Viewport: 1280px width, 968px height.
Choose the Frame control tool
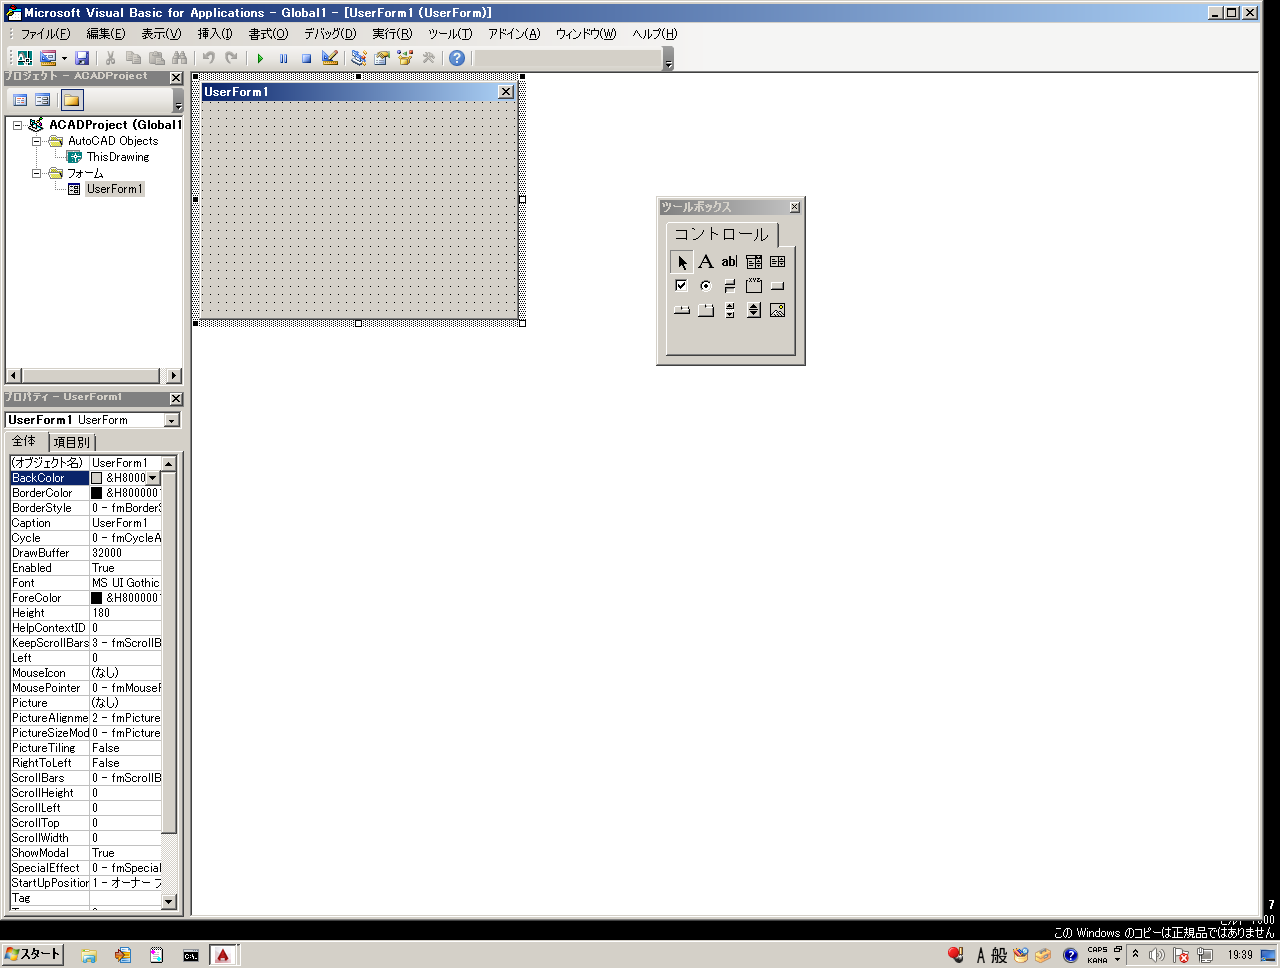click(x=754, y=286)
